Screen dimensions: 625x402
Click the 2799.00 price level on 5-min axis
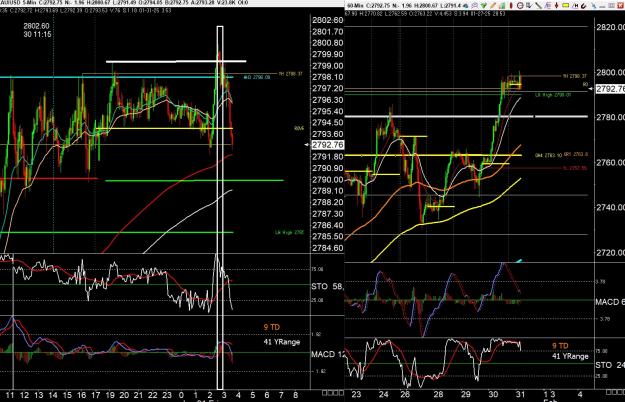tap(328, 66)
